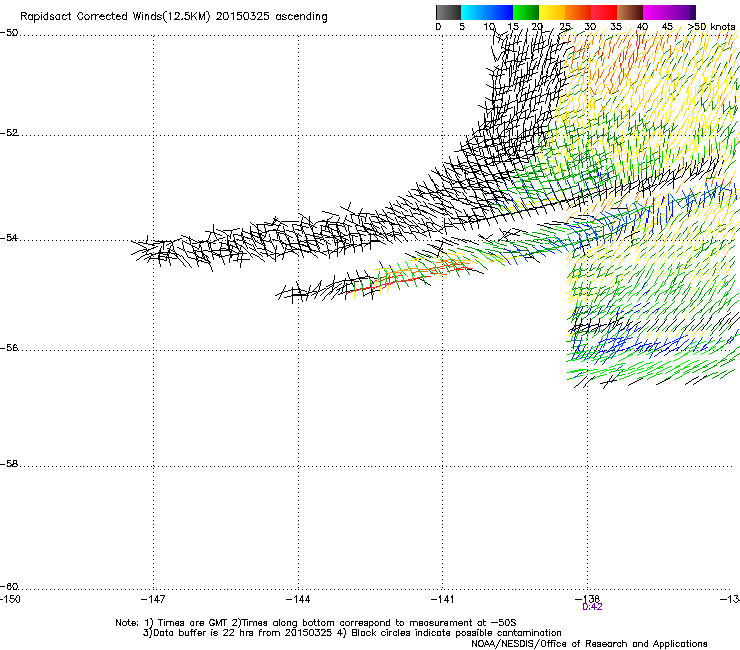The height and width of the screenshot is (650, 740).
Task: Click the latitude label -52
Action: click(x=9, y=133)
